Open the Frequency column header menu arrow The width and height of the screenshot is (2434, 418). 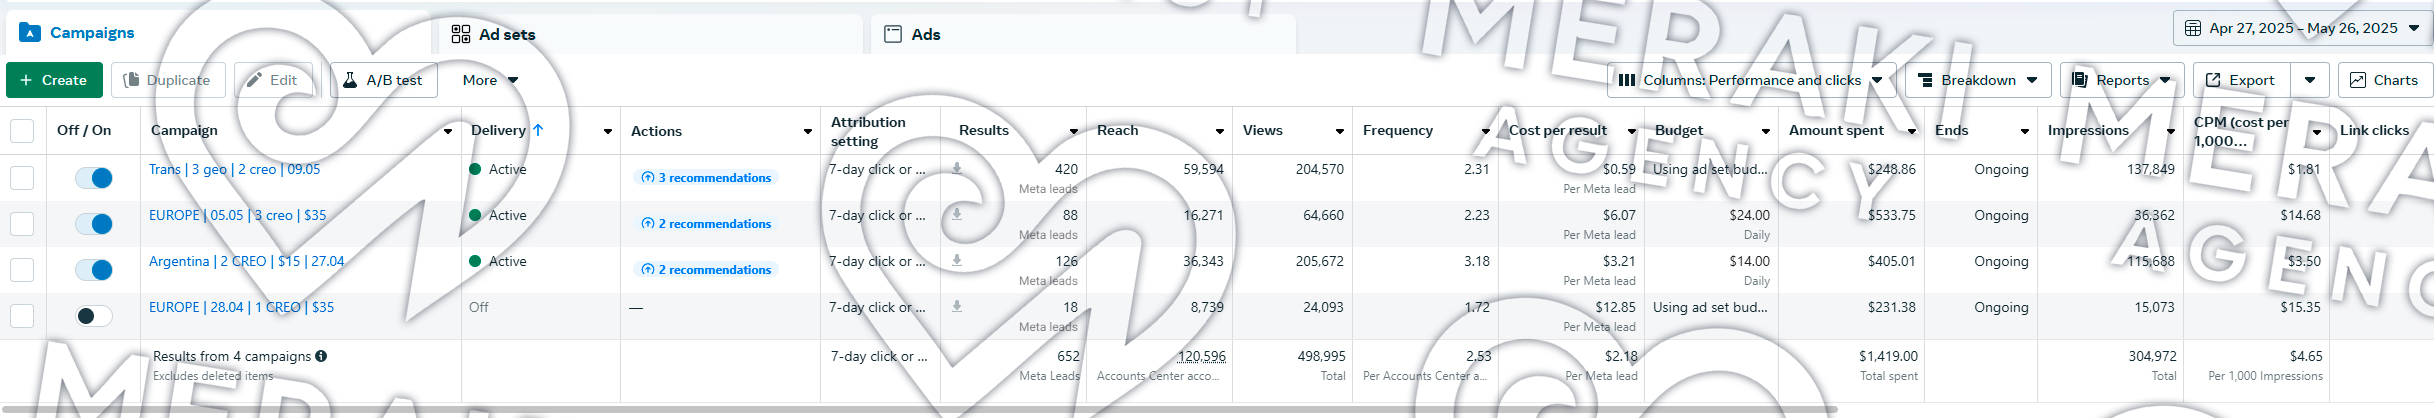pos(1486,131)
